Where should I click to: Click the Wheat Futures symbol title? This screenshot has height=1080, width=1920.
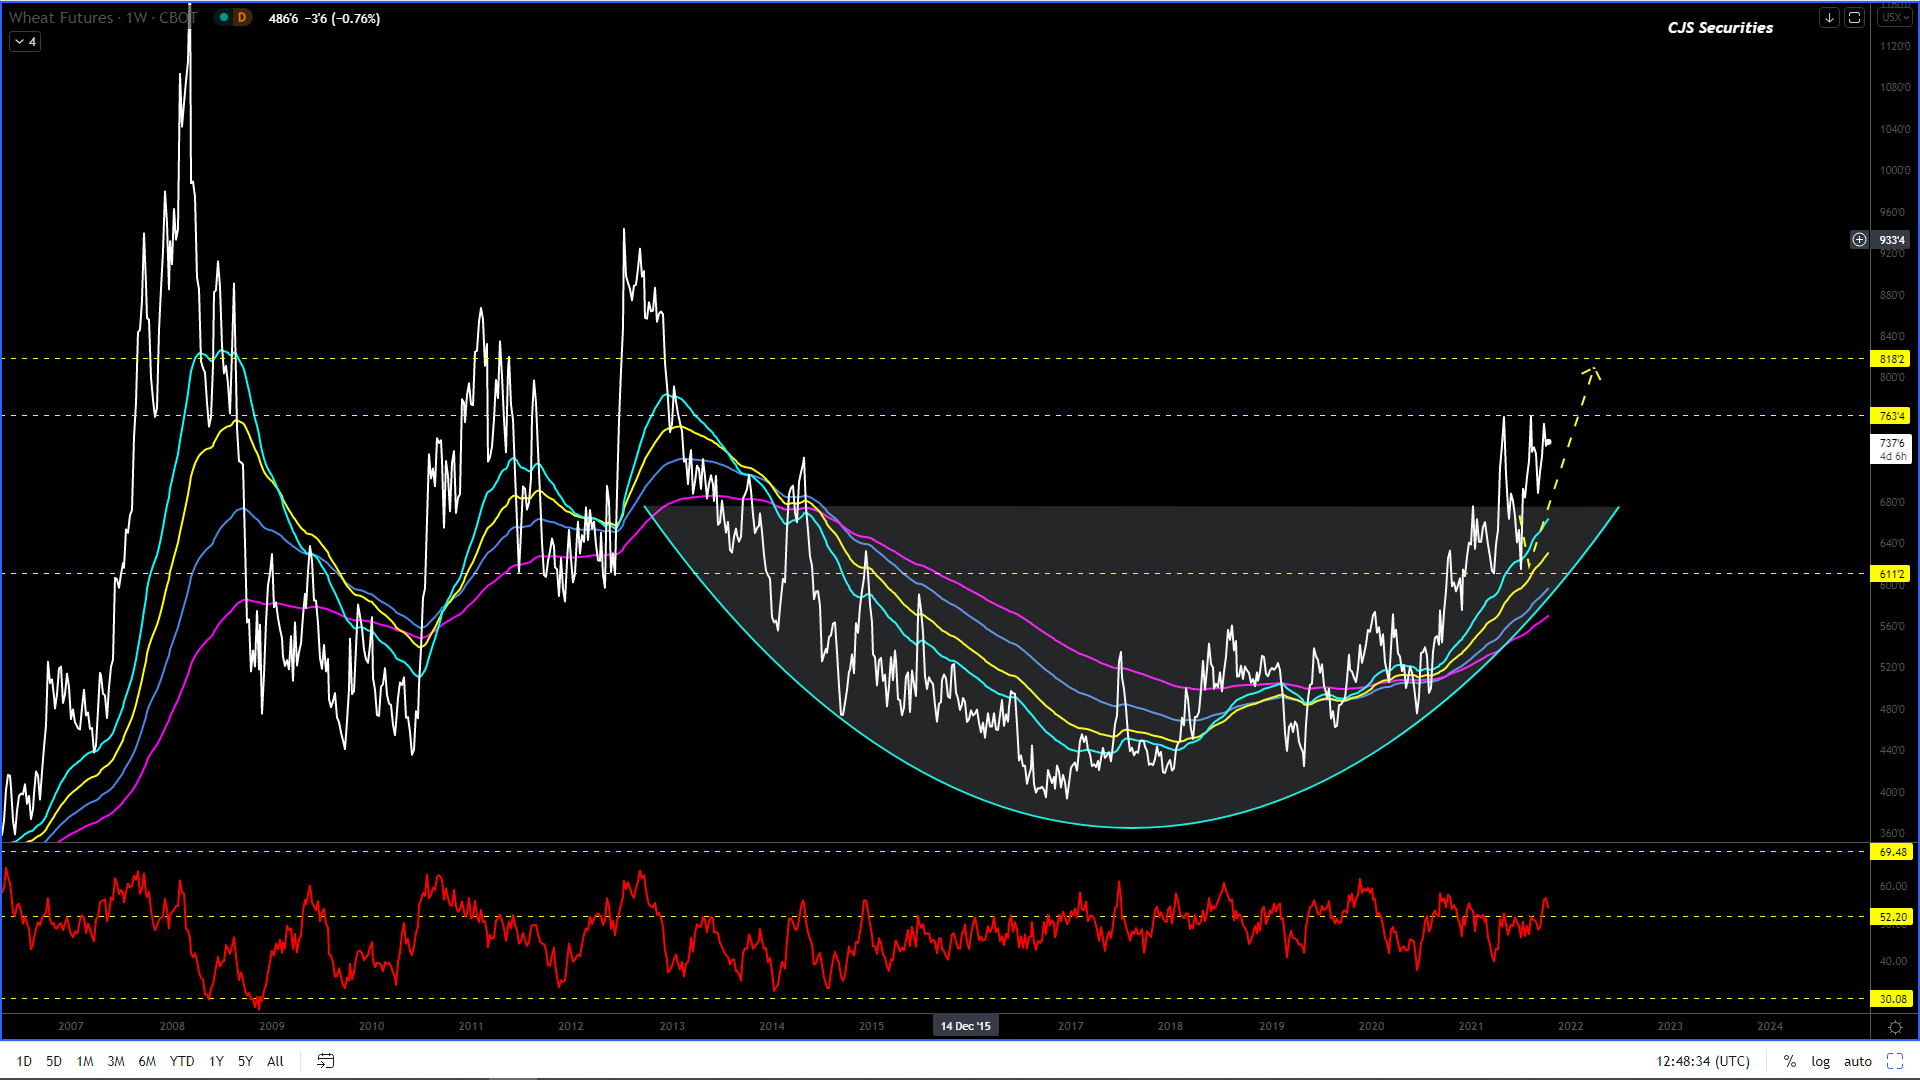[x=61, y=18]
